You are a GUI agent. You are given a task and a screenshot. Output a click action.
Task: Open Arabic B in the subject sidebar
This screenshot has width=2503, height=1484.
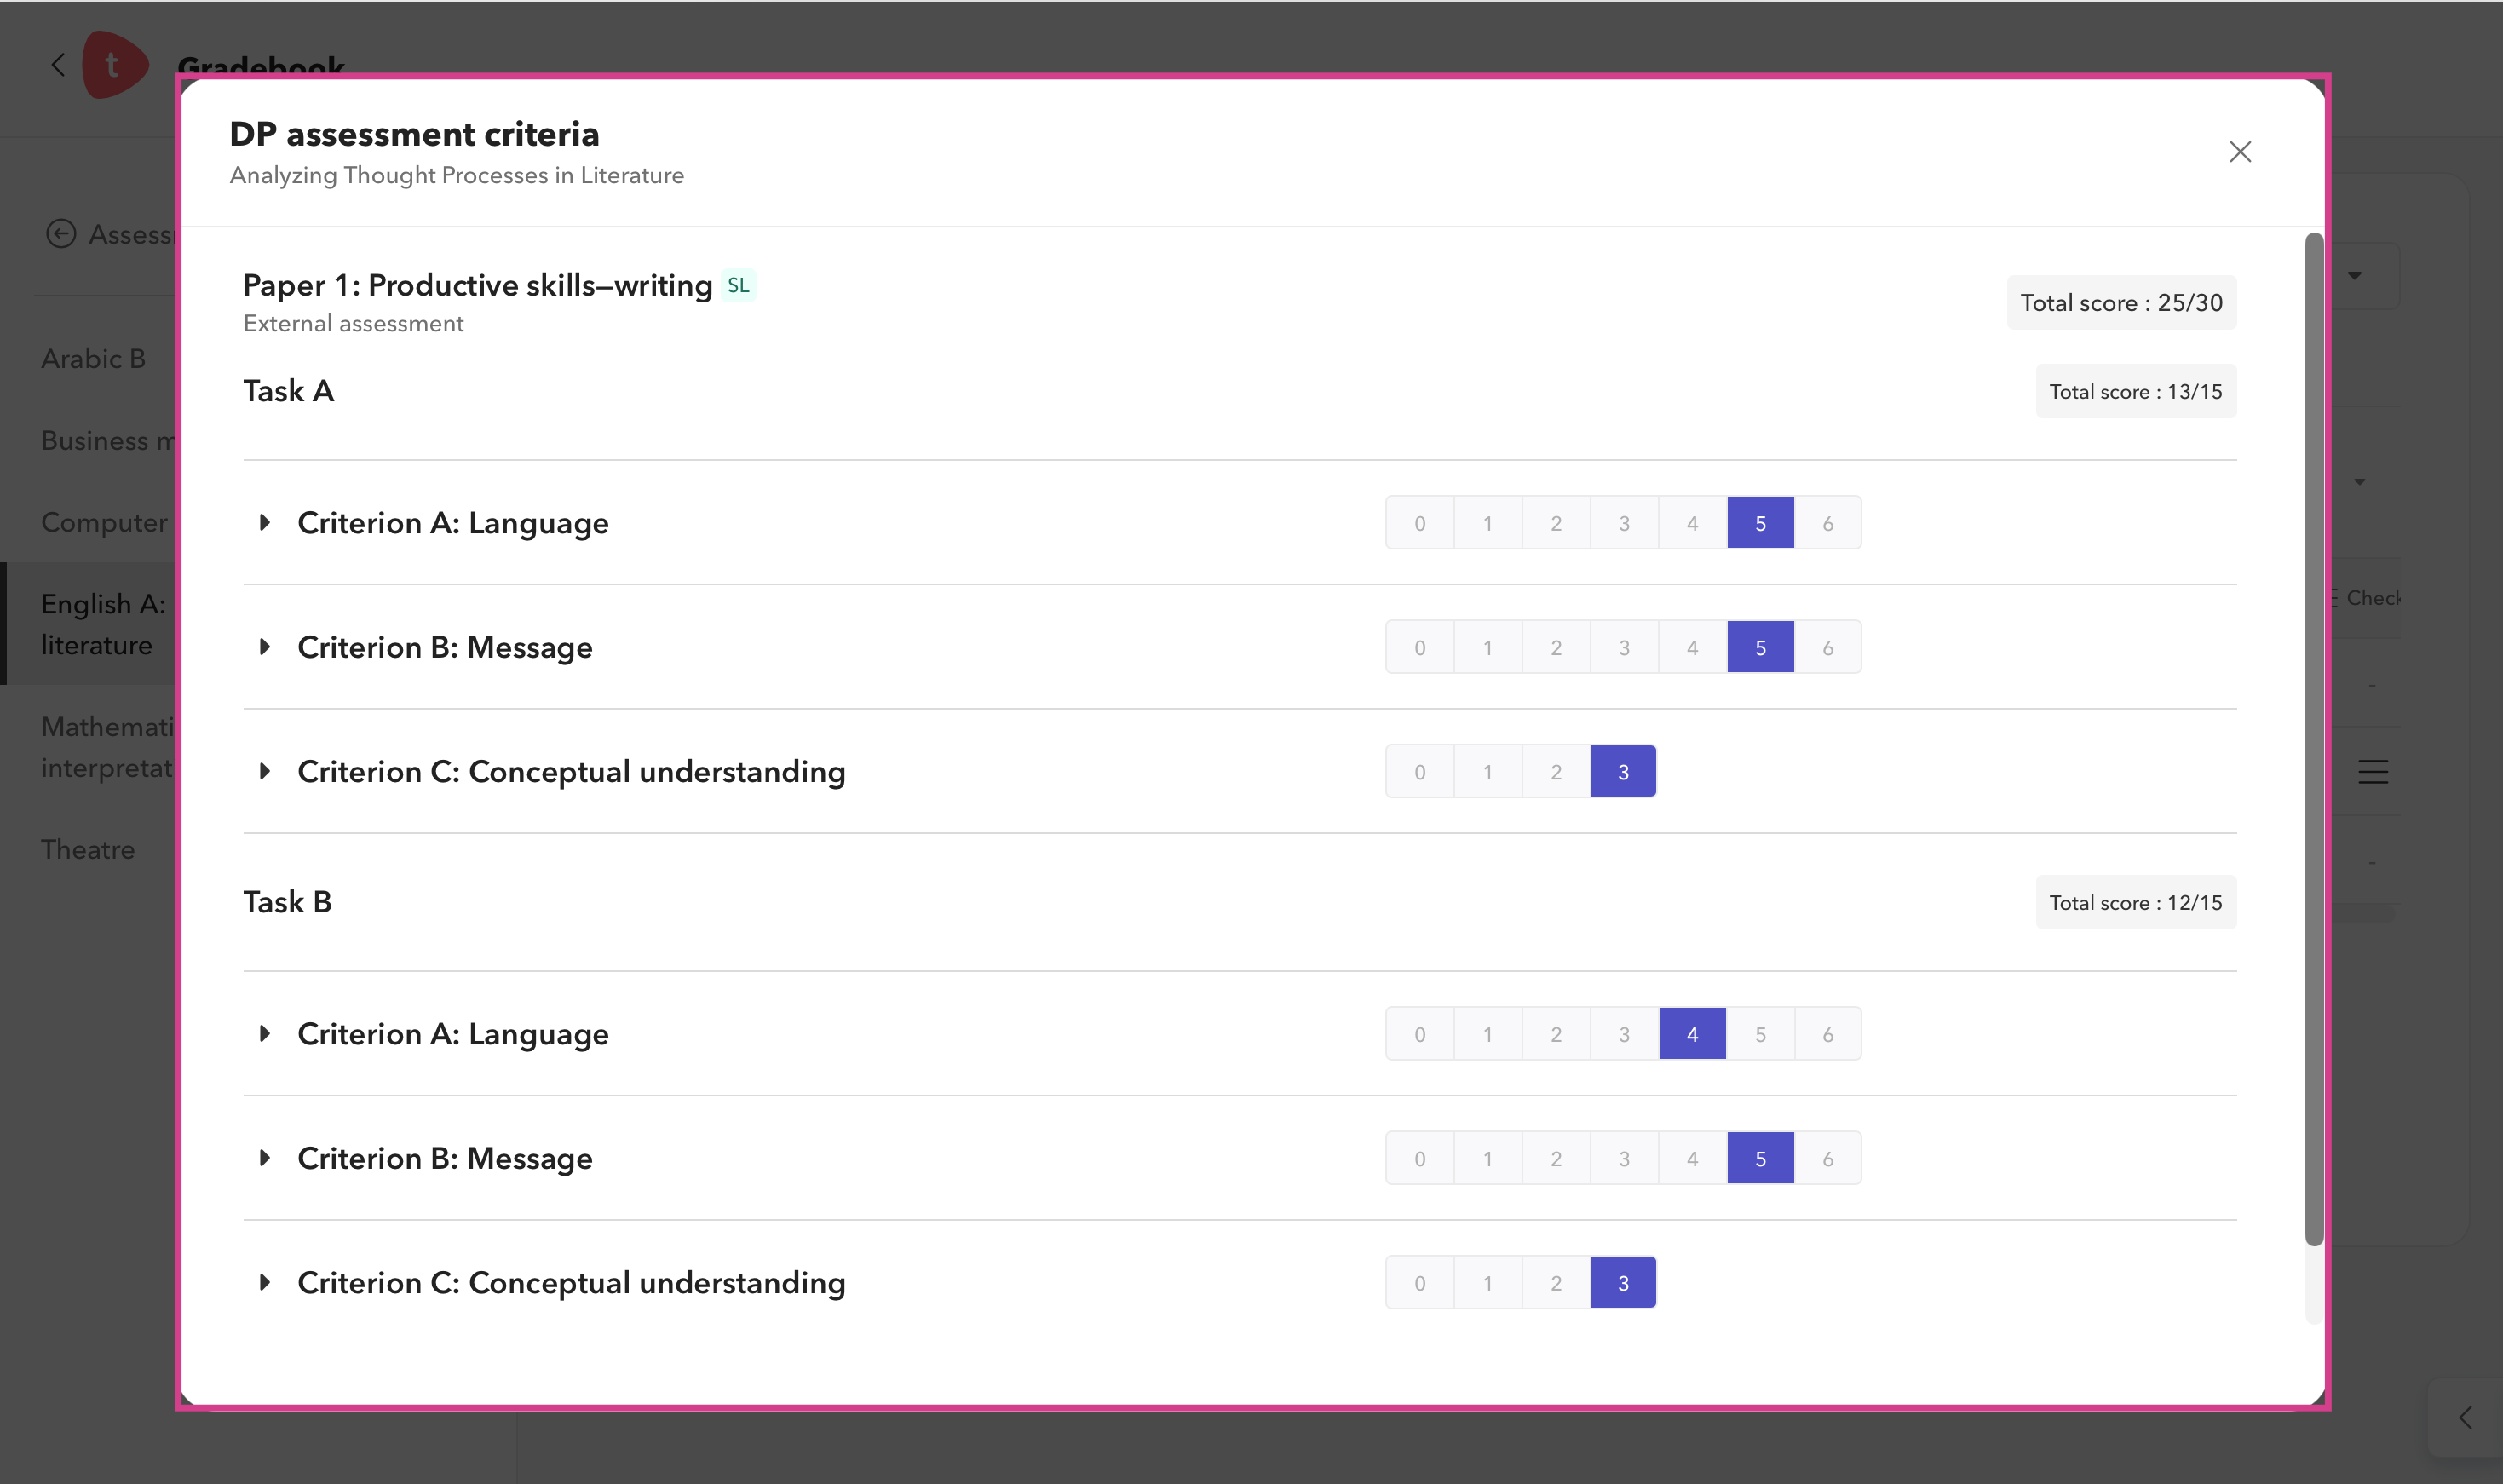point(93,358)
